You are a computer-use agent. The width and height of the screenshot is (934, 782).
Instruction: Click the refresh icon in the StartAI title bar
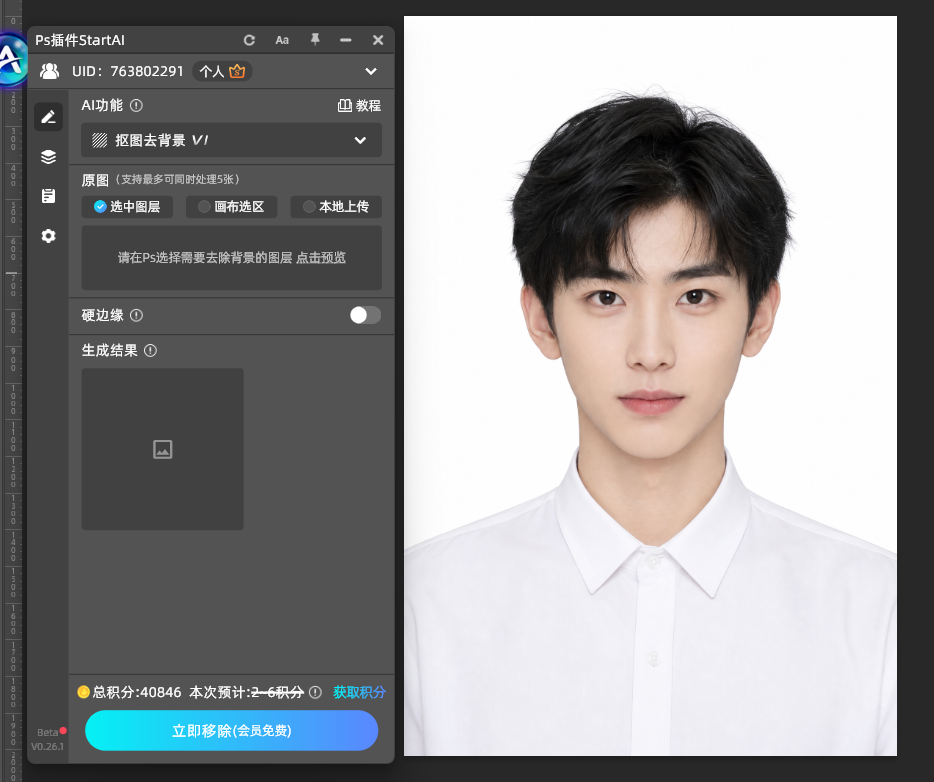pos(249,40)
